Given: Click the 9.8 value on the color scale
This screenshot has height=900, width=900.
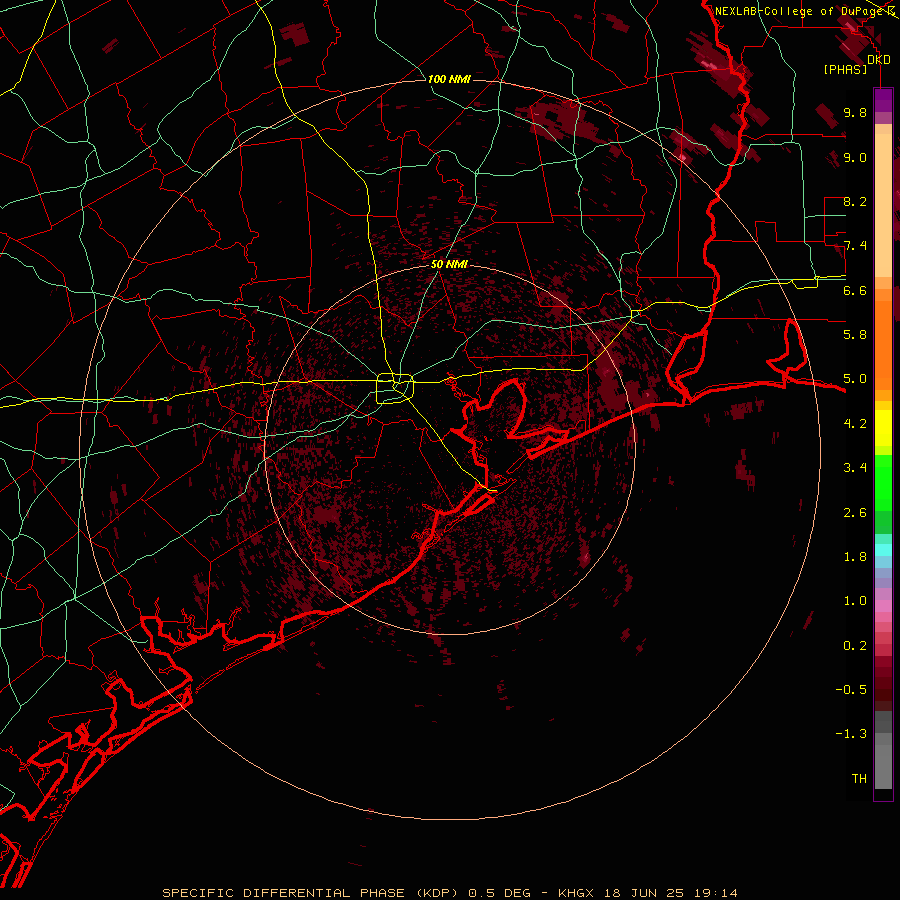Looking at the screenshot, I should pyautogui.click(x=855, y=112).
